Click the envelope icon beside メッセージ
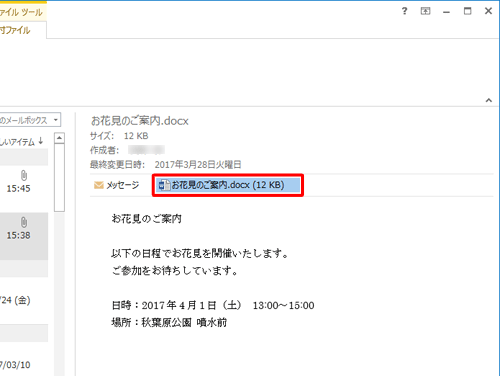500x376 pixels. tap(99, 185)
